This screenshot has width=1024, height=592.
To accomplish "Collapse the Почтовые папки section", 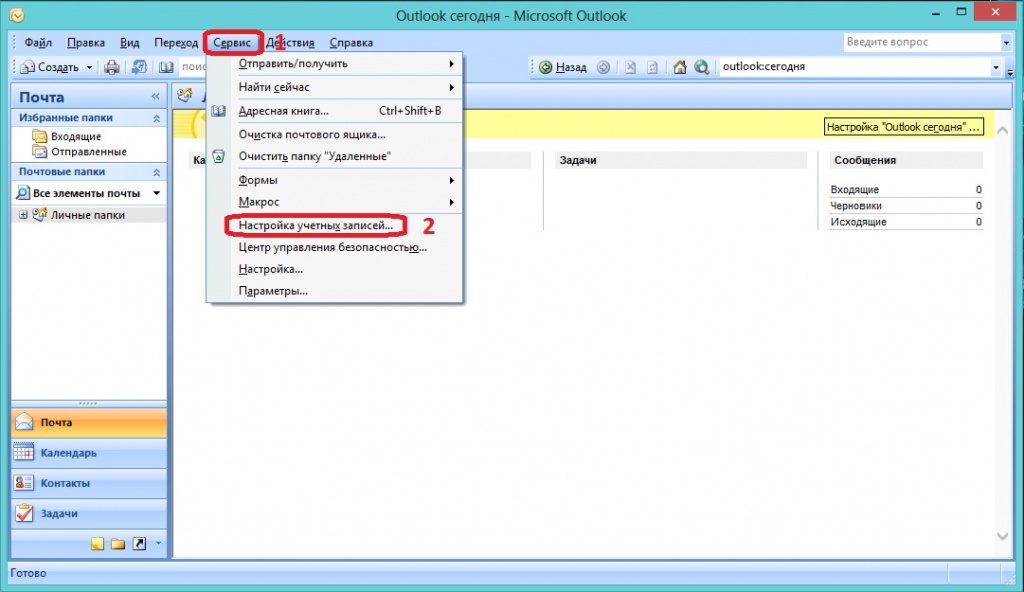I will [157, 173].
